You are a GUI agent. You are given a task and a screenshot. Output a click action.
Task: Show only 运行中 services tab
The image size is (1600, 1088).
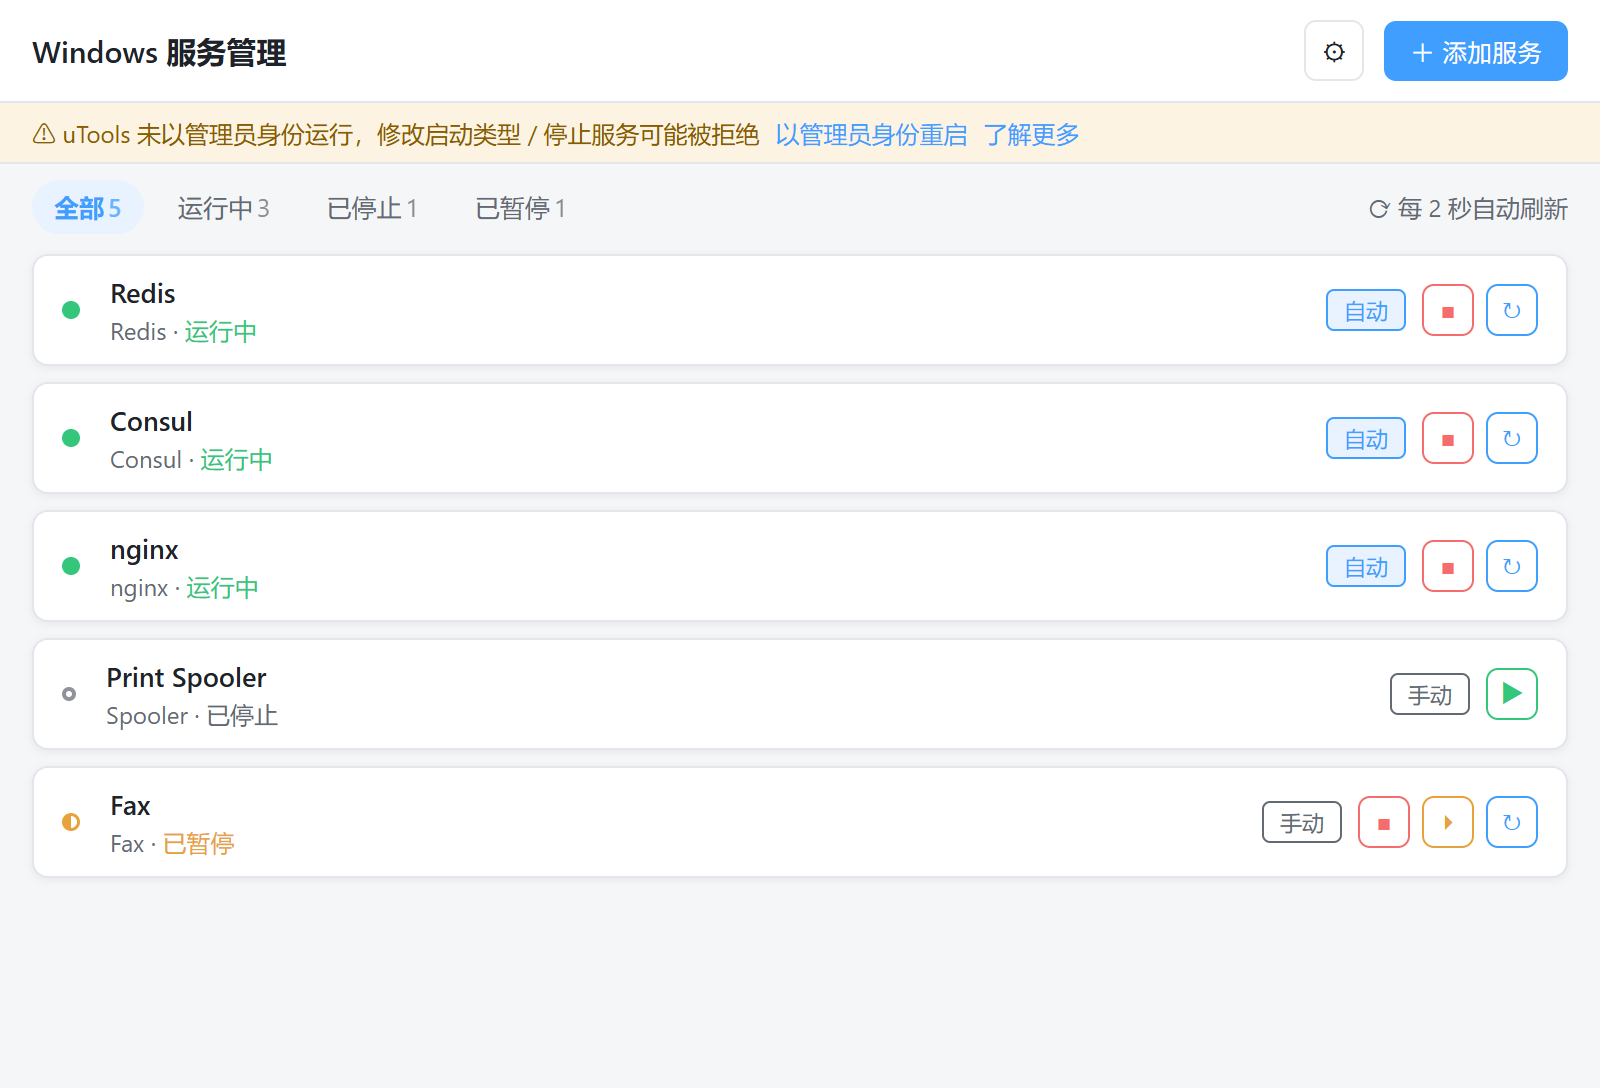point(224,208)
